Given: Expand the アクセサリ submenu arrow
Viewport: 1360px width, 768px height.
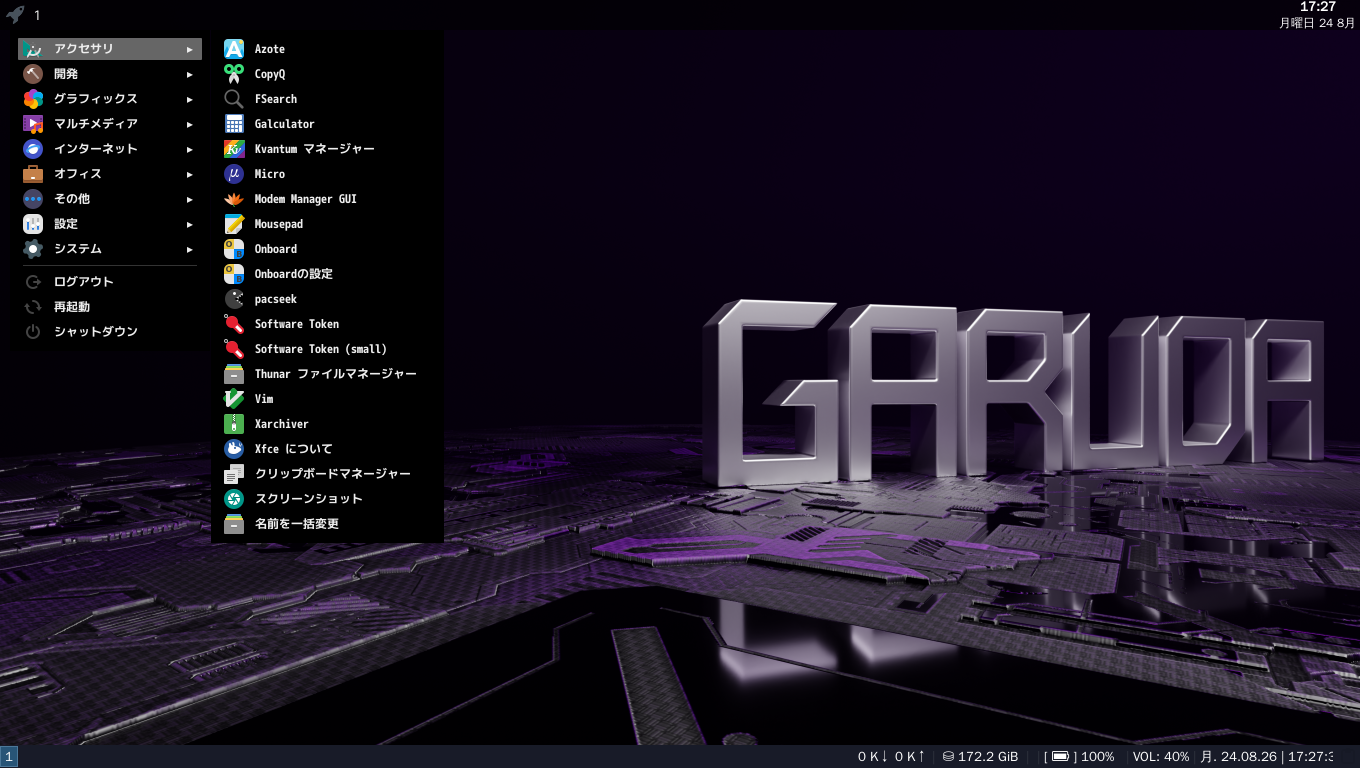Looking at the screenshot, I should tap(190, 49).
